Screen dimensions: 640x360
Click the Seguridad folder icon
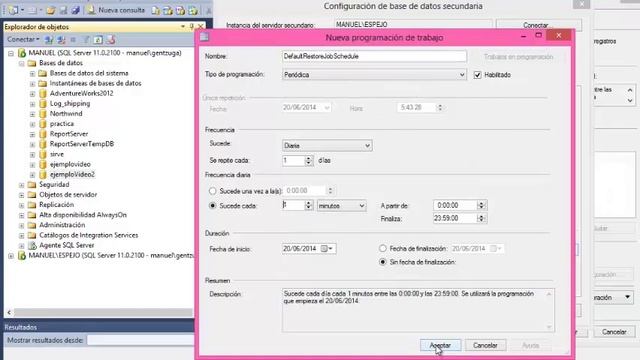tap(32, 184)
